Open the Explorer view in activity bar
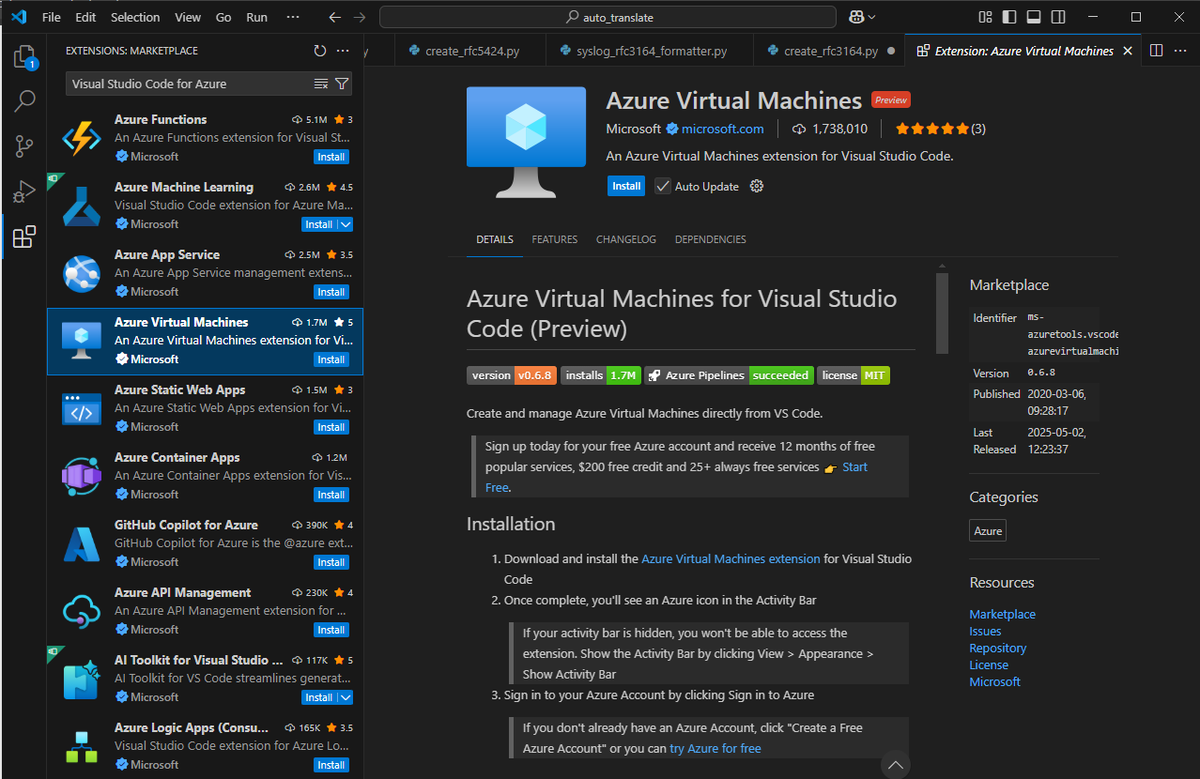The image size is (1200, 779). (24, 57)
